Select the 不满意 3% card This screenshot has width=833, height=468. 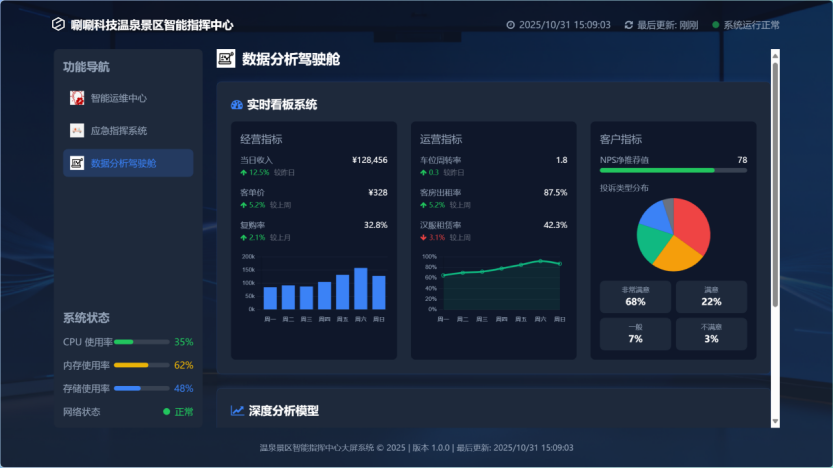(711, 334)
